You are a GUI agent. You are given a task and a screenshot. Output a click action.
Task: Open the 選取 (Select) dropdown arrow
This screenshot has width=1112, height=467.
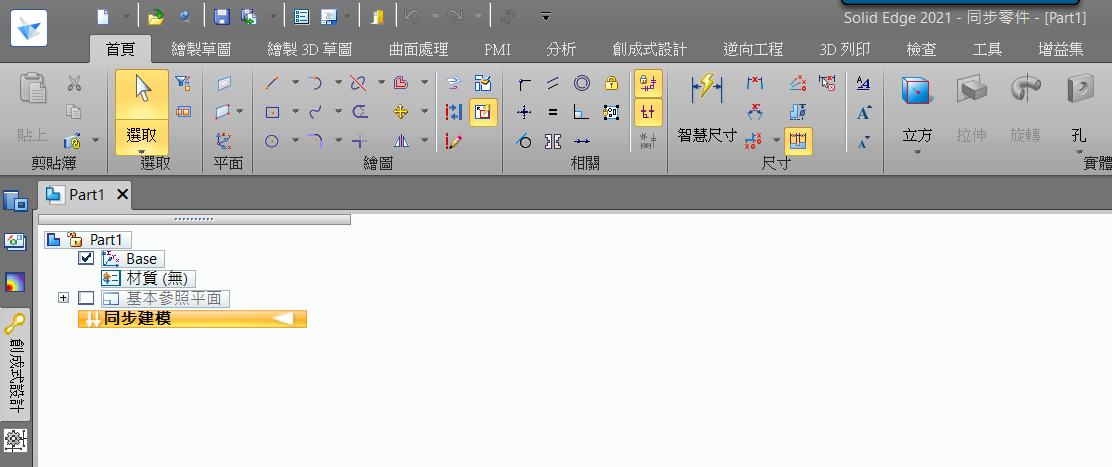coord(142,152)
